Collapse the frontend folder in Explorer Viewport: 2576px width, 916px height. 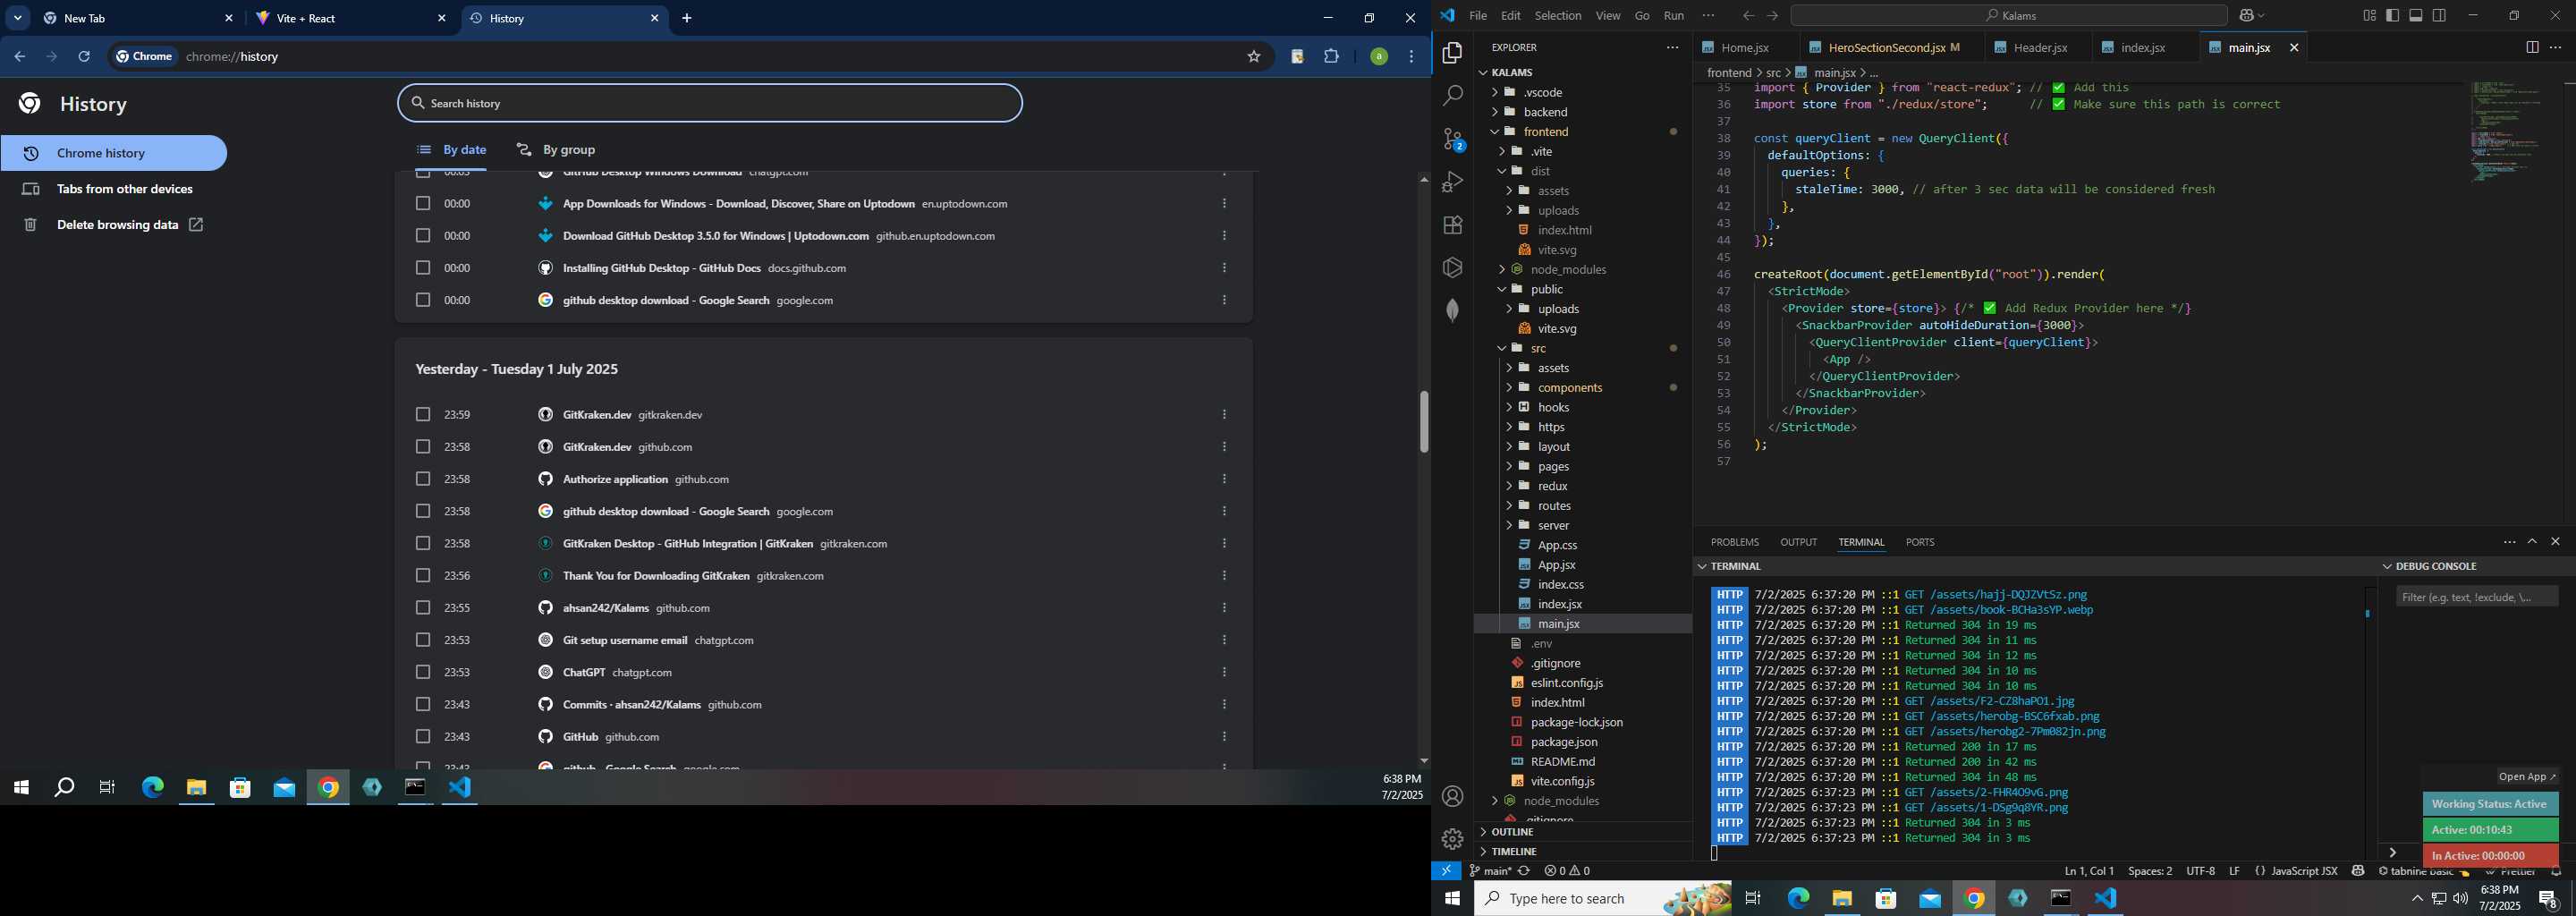[x=1494, y=132]
